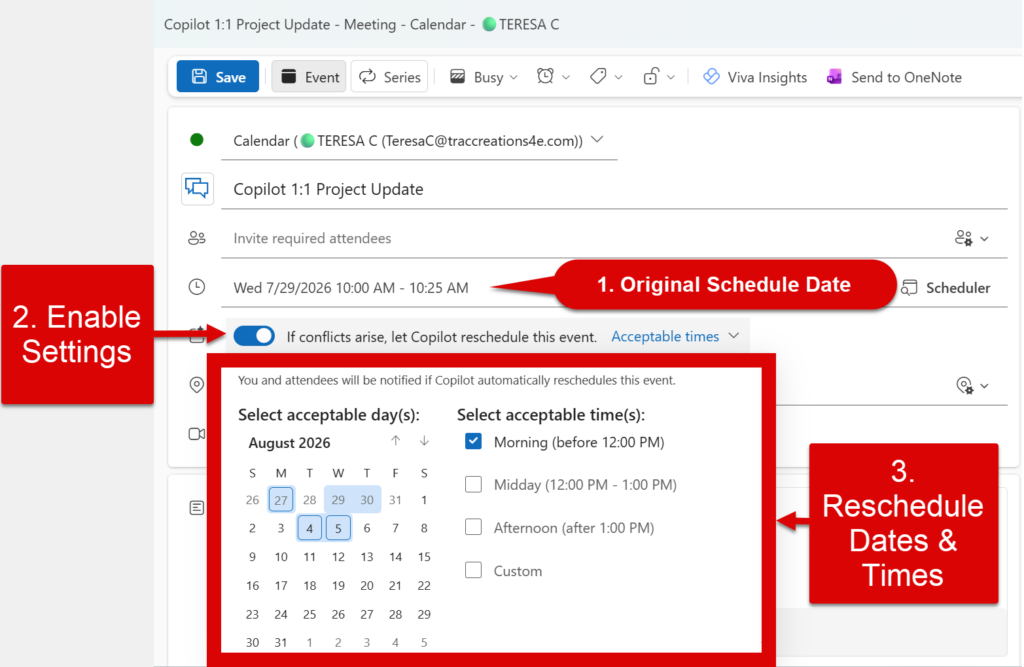Click the meeting chat bubble icon
The image size is (1024, 667).
(197, 188)
